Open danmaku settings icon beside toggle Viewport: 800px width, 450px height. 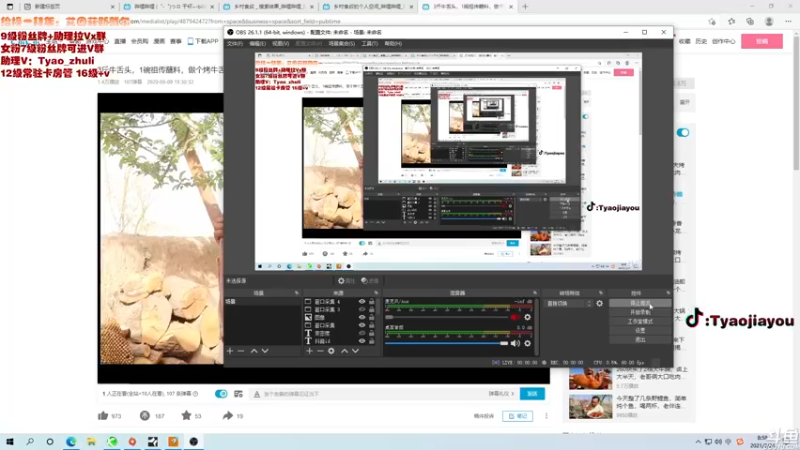[x=238, y=394]
